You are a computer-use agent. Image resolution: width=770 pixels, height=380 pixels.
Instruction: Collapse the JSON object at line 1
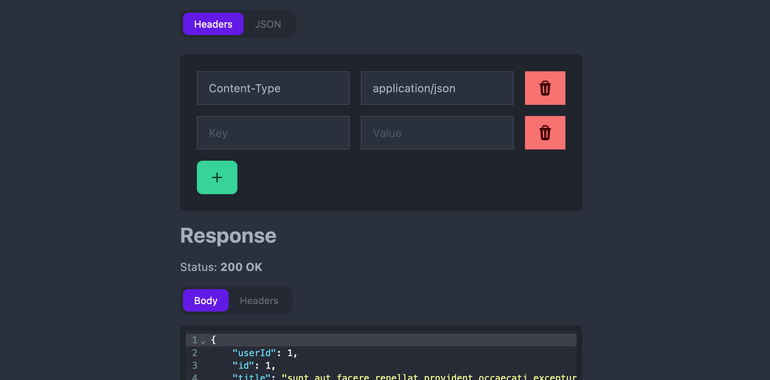click(203, 341)
